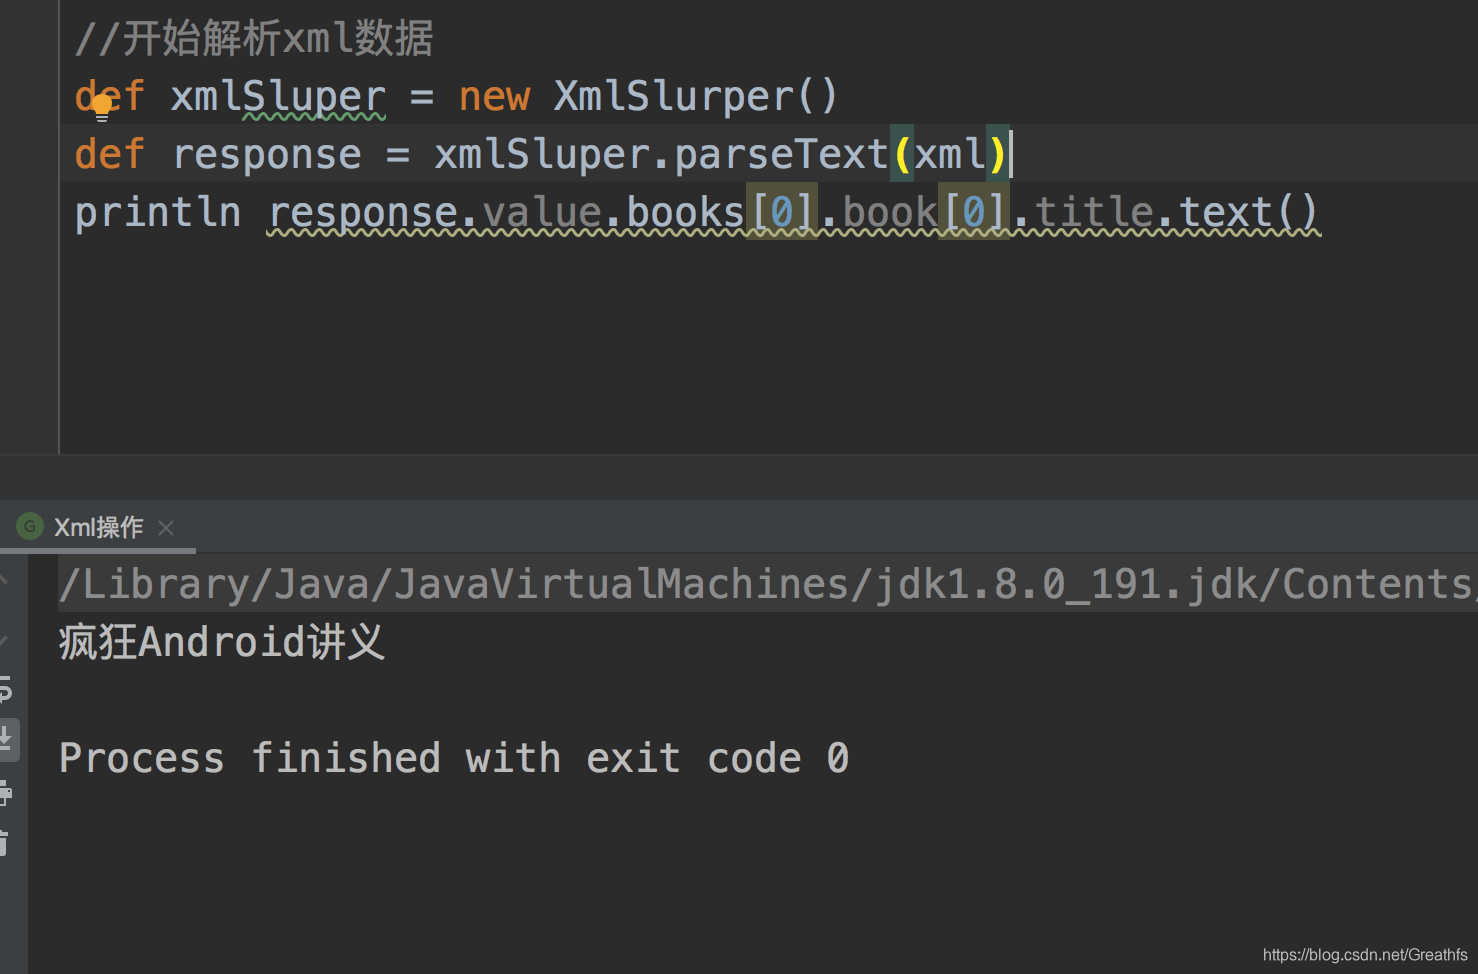This screenshot has width=1478, height=974.
Task: Click the 'Process finished with exit code 0' line
Action: (454, 758)
